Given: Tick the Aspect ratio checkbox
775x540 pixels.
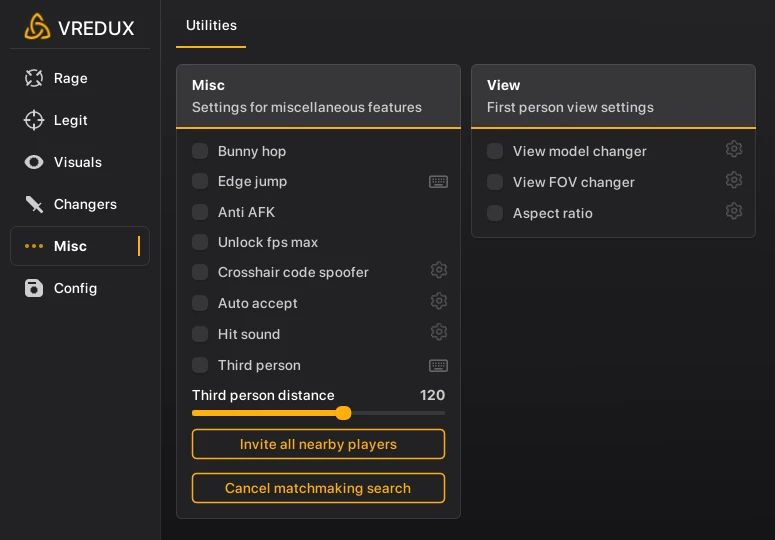Looking at the screenshot, I should pos(495,213).
